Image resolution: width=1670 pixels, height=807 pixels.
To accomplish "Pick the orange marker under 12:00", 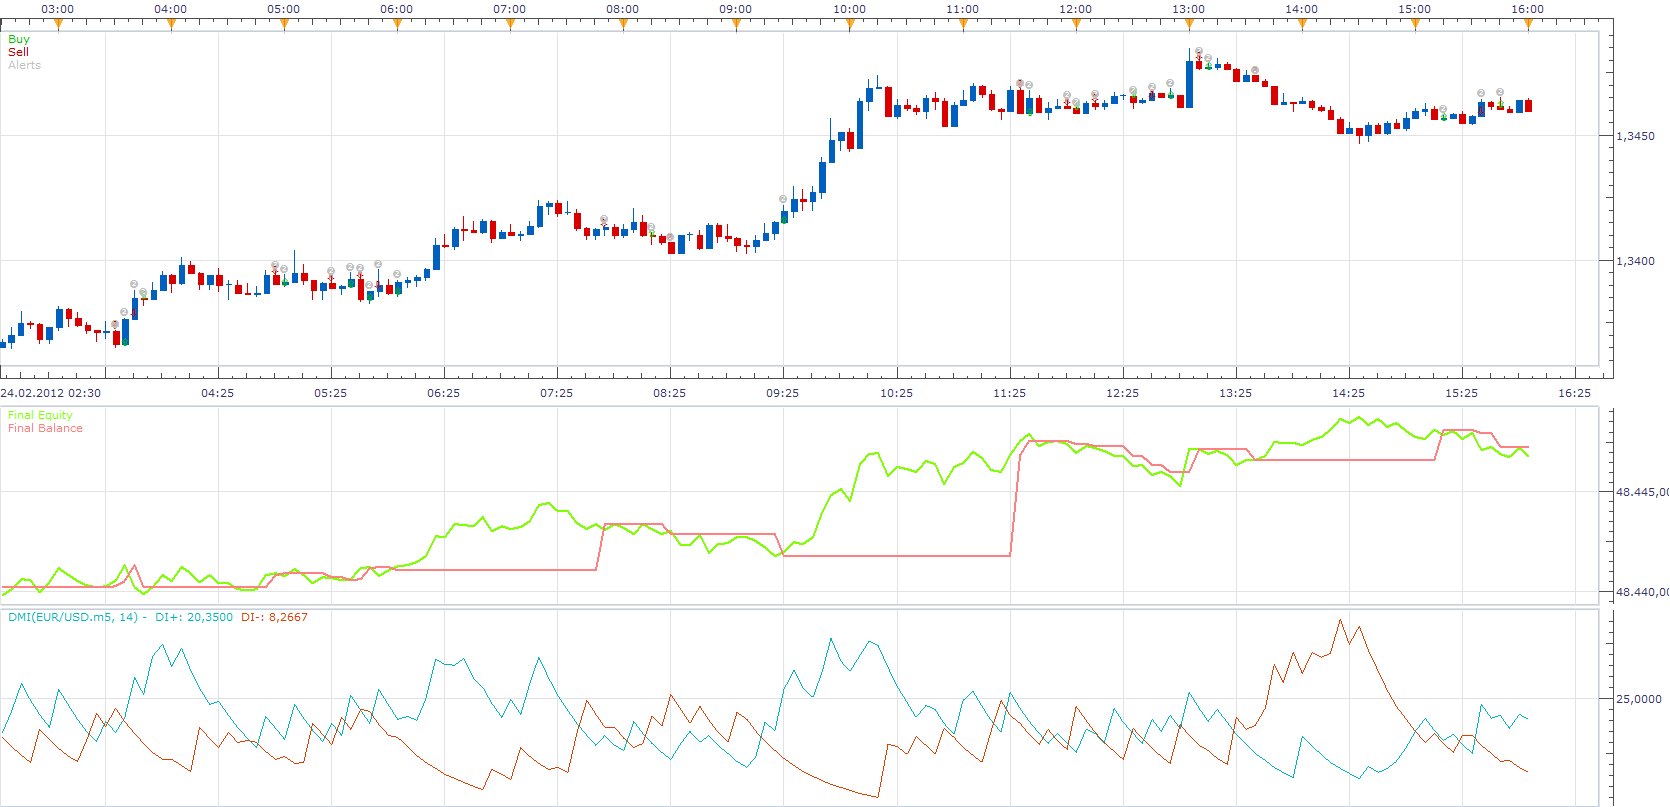I will click(x=1076, y=25).
